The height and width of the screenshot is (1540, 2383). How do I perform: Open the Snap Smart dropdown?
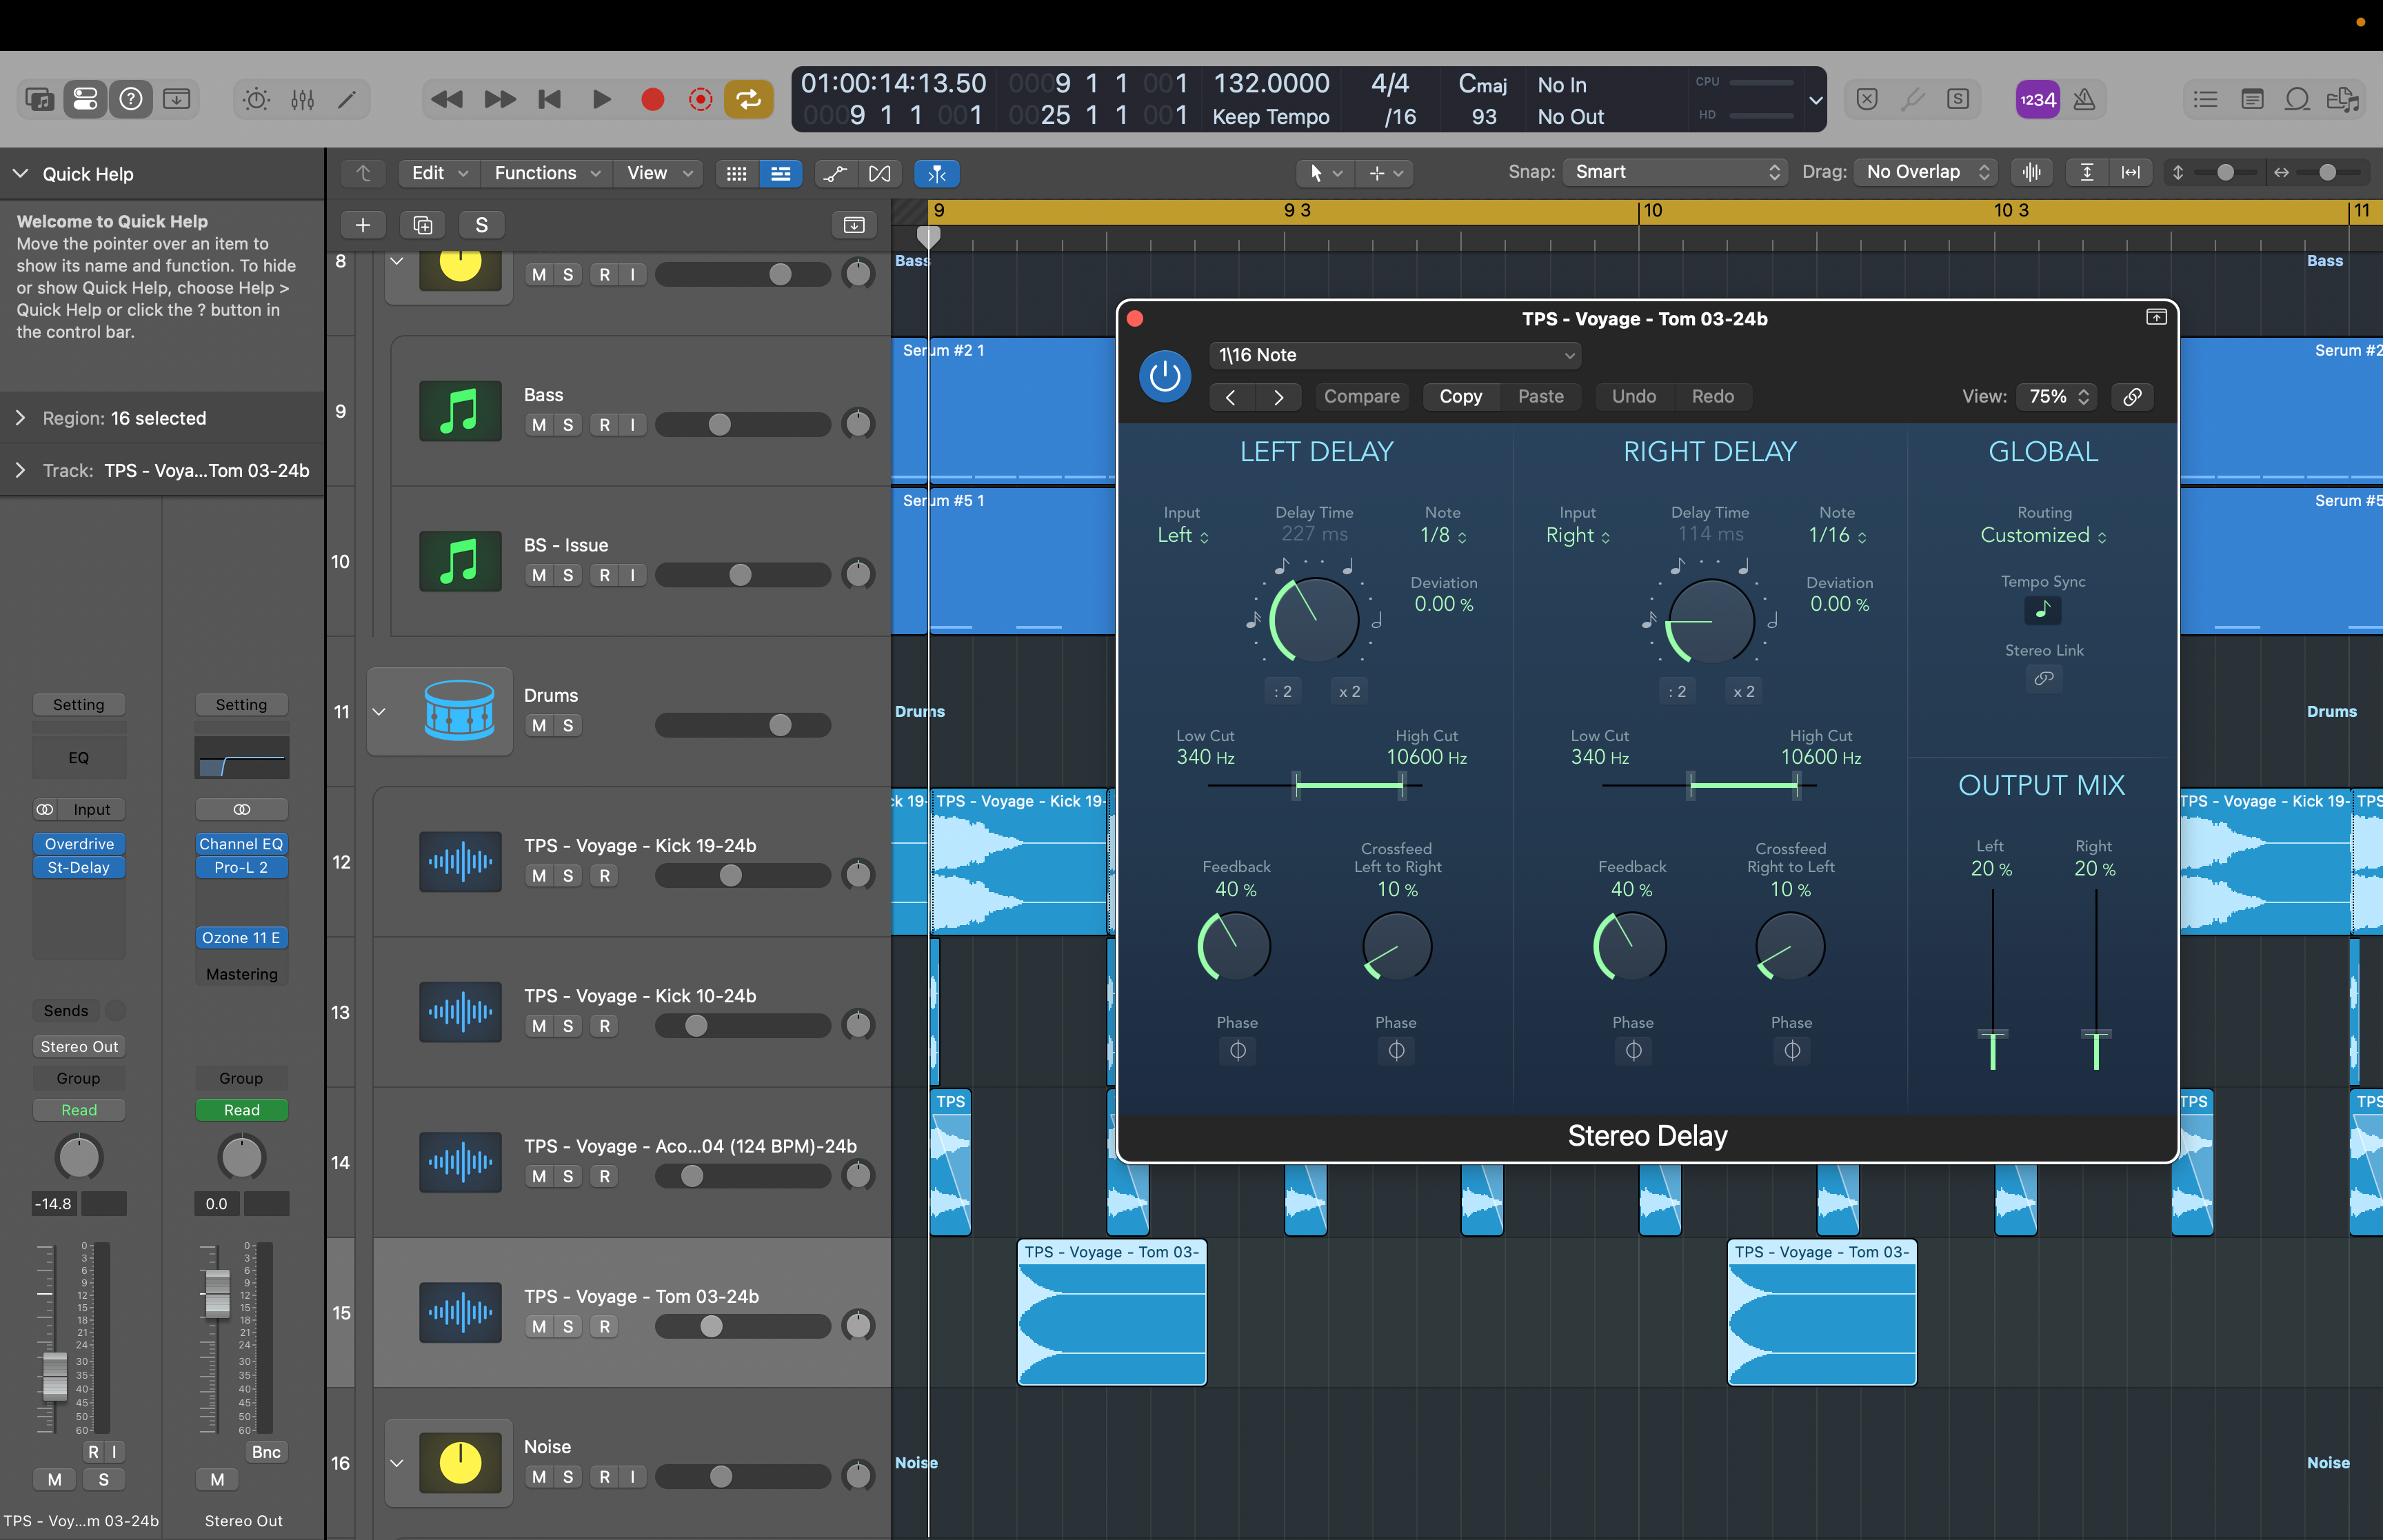tap(1675, 172)
